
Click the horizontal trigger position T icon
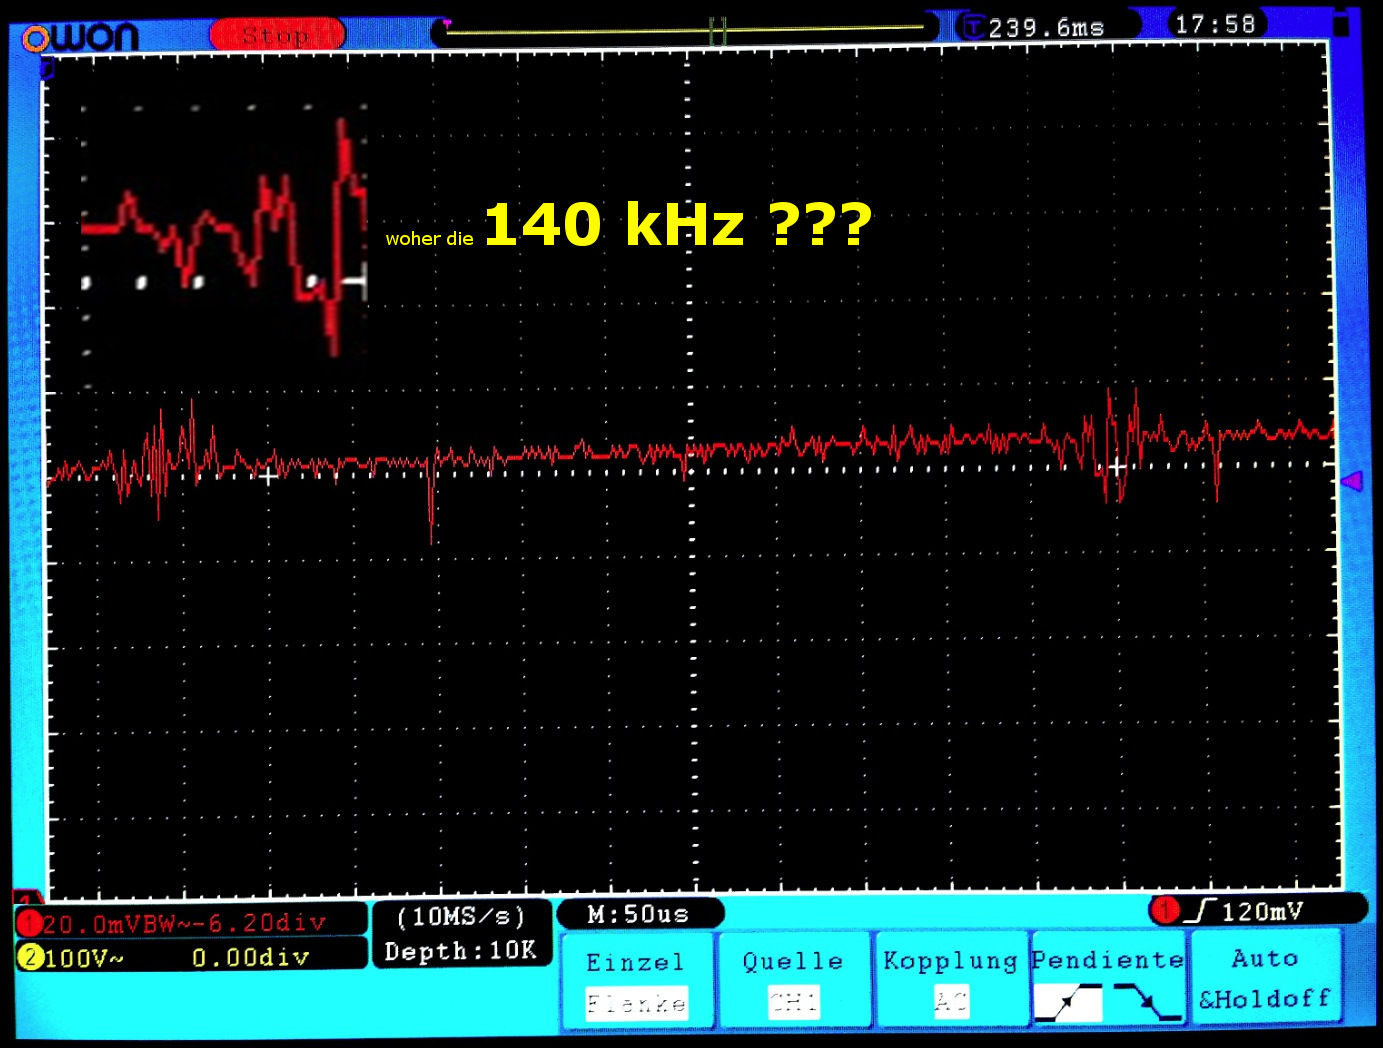point(973,27)
